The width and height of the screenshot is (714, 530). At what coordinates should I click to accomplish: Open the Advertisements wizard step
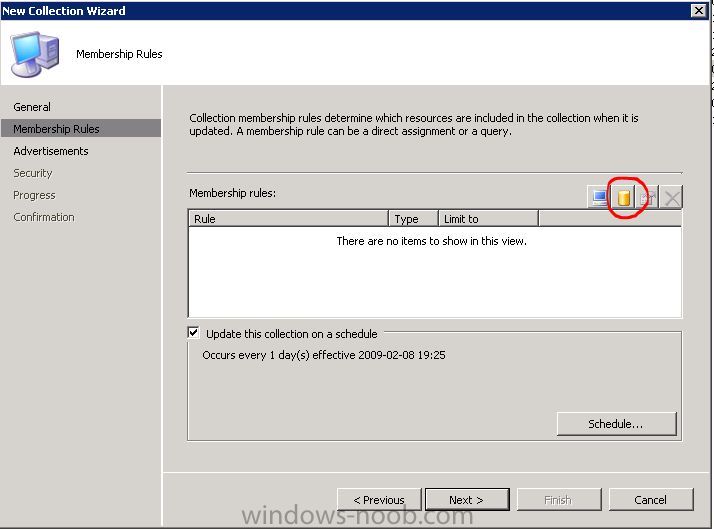click(x=51, y=151)
